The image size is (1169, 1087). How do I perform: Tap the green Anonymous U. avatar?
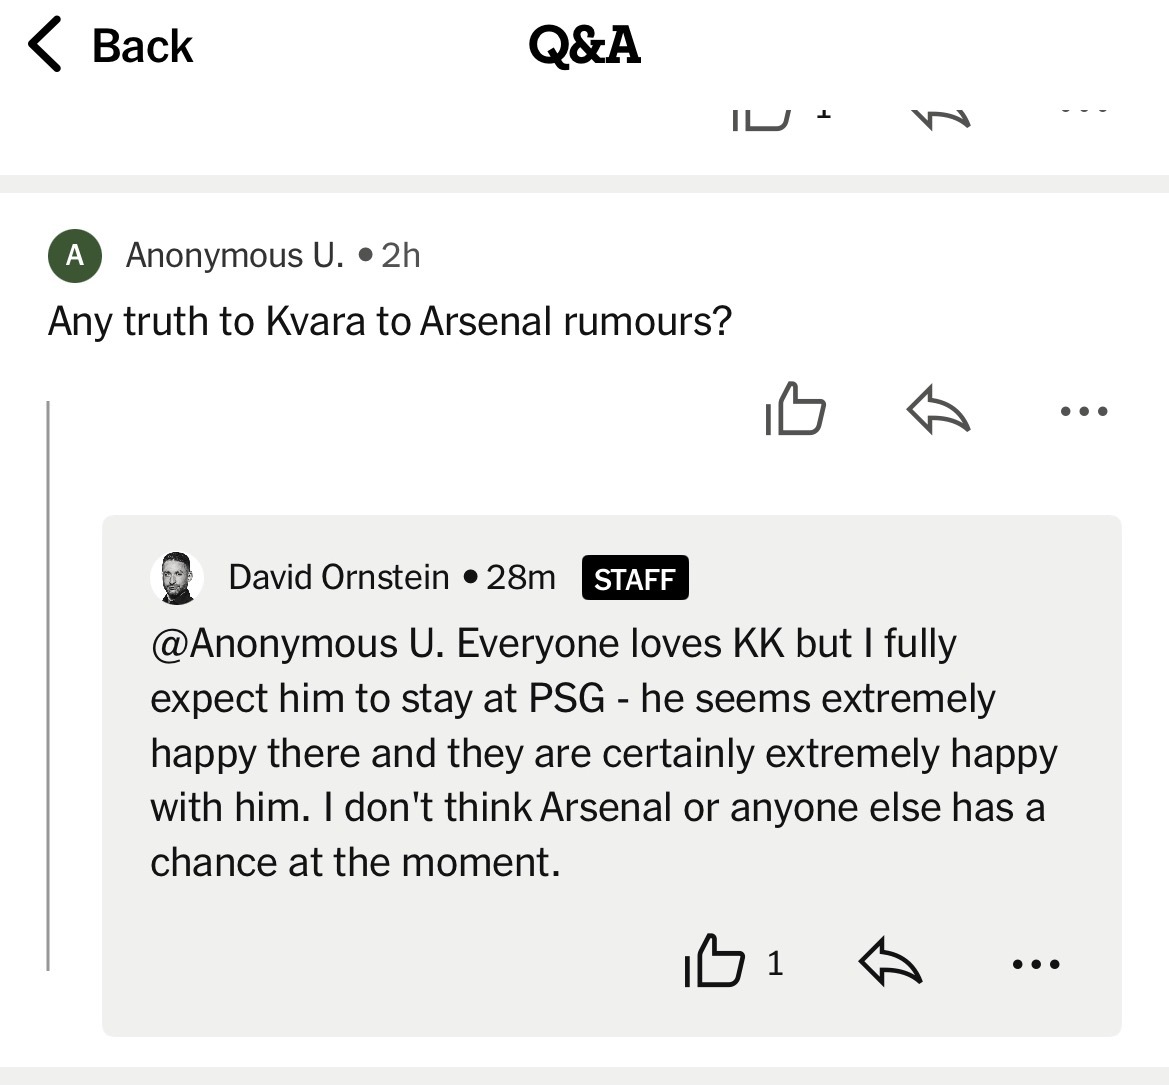tap(74, 256)
